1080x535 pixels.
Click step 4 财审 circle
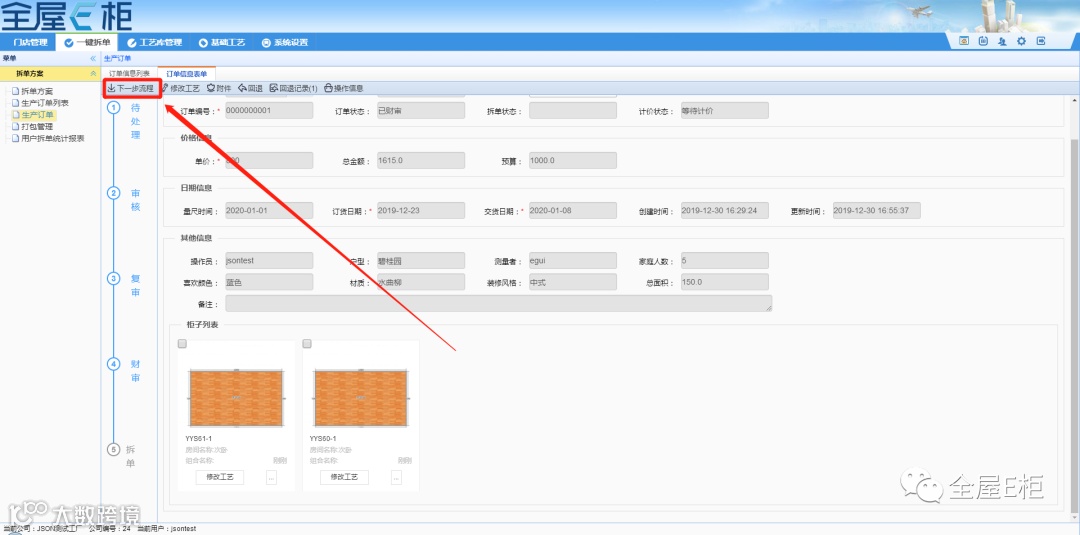click(114, 364)
